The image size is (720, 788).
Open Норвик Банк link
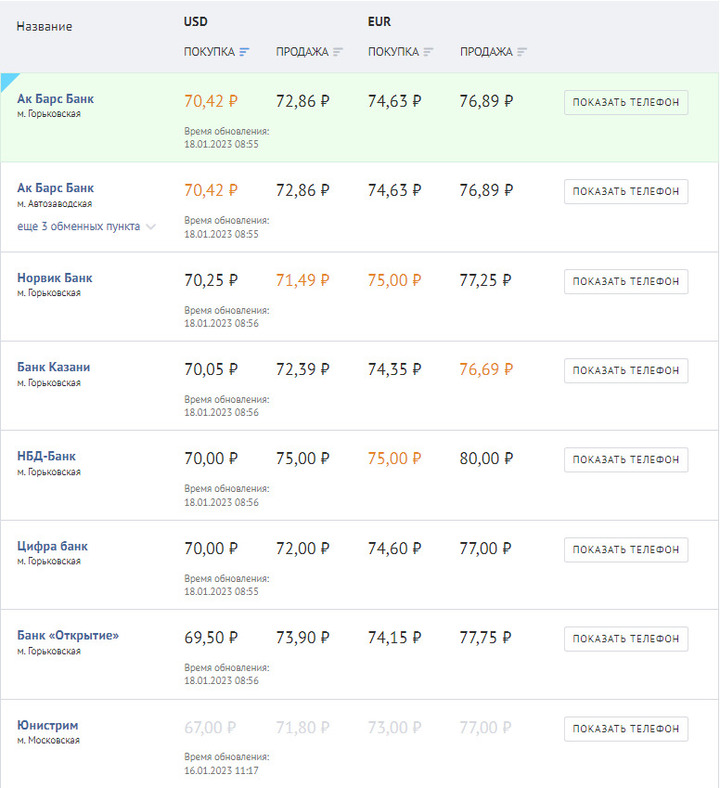[55, 277]
